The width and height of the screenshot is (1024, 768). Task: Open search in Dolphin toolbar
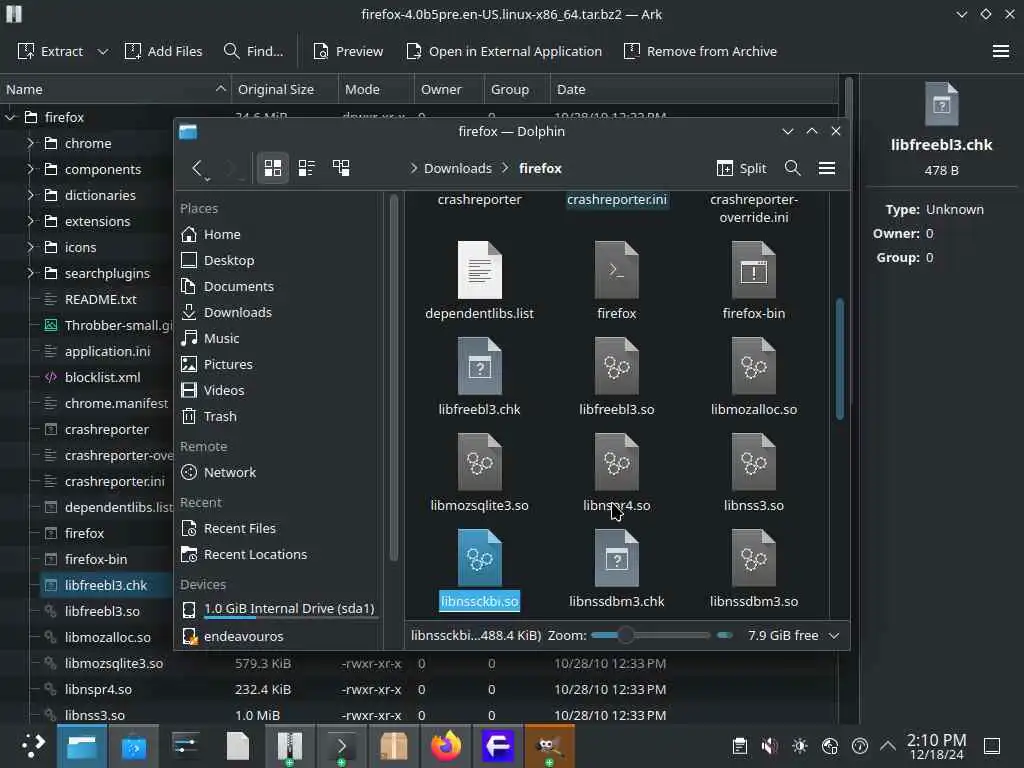(x=793, y=168)
